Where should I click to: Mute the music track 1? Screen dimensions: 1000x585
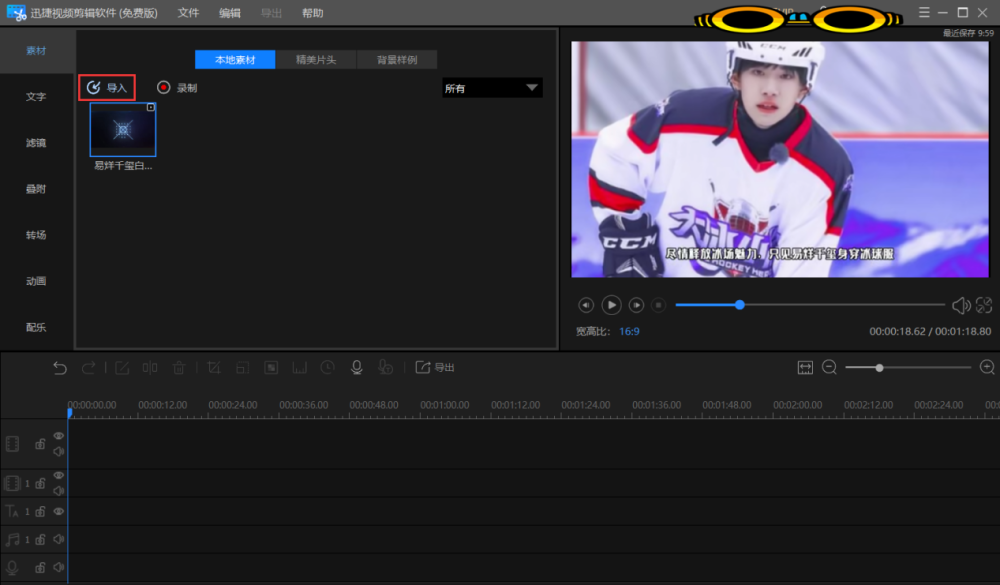tap(59, 540)
